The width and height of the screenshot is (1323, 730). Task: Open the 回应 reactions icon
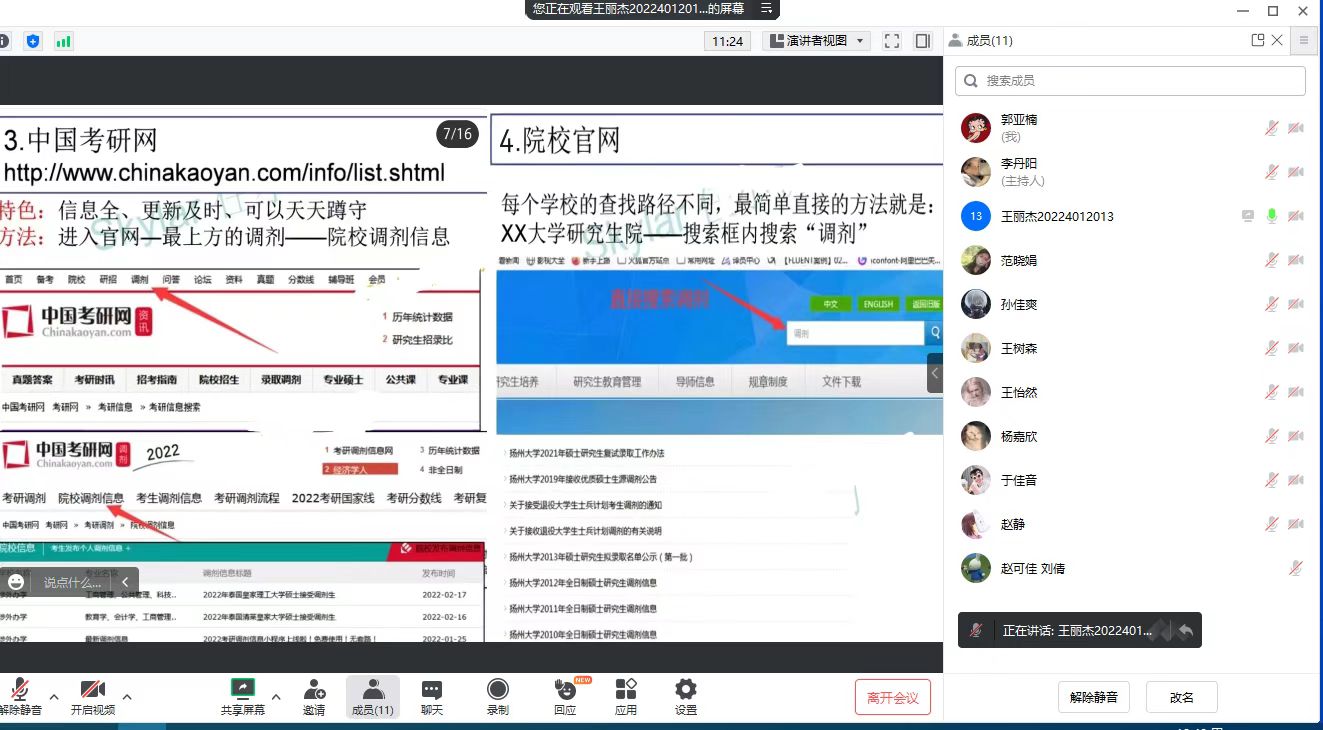click(x=565, y=690)
